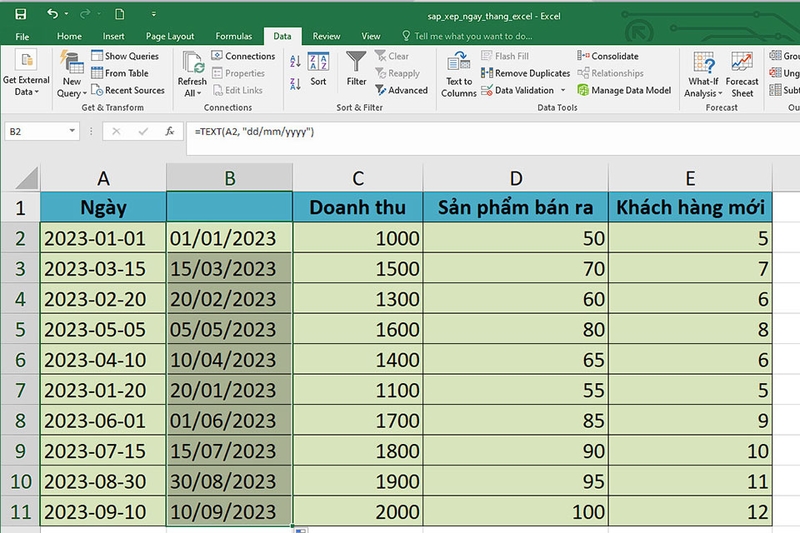Switch to the Review tab
800x533 pixels.
[327, 36]
